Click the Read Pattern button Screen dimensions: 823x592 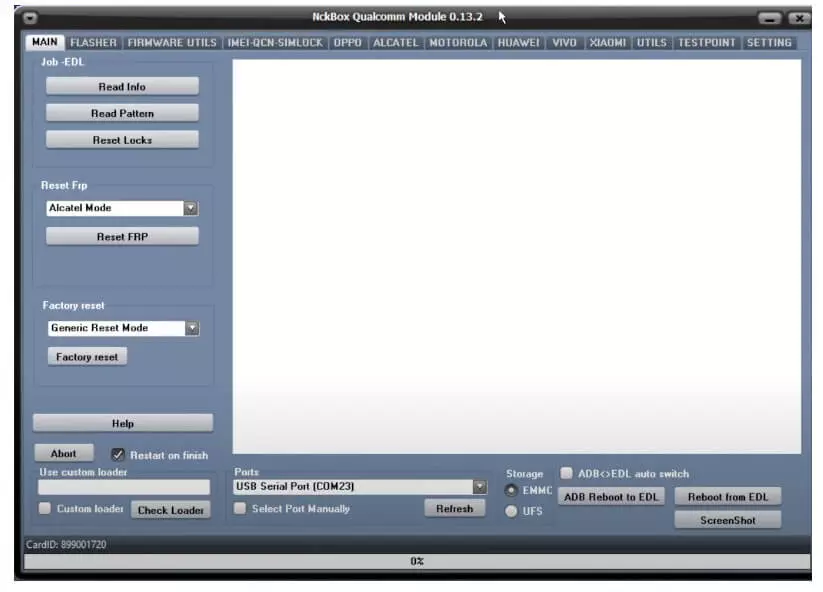click(x=122, y=113)
